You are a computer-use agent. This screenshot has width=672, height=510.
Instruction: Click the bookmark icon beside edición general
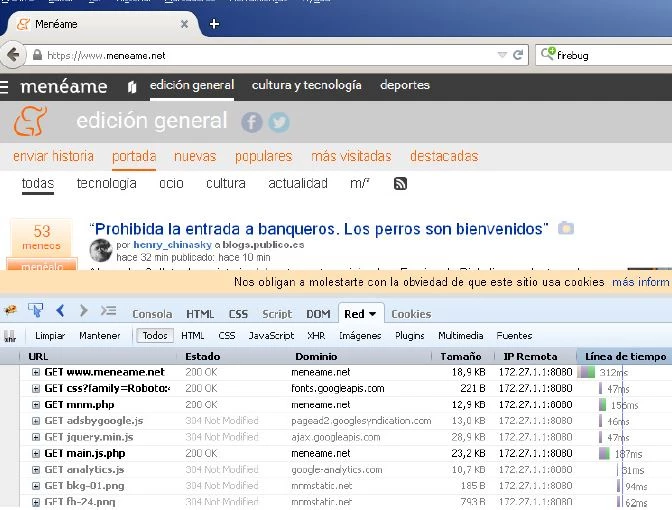pos(132,87)
